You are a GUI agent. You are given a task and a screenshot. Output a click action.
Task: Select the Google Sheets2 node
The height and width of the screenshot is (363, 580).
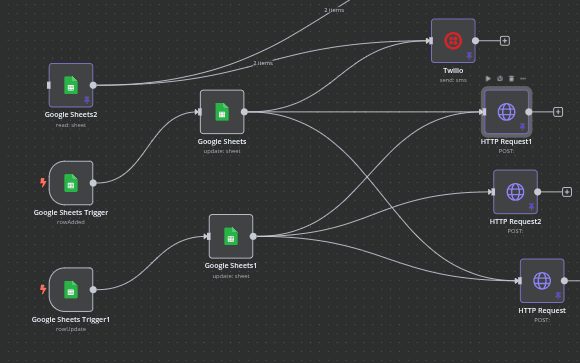(71, 85)
